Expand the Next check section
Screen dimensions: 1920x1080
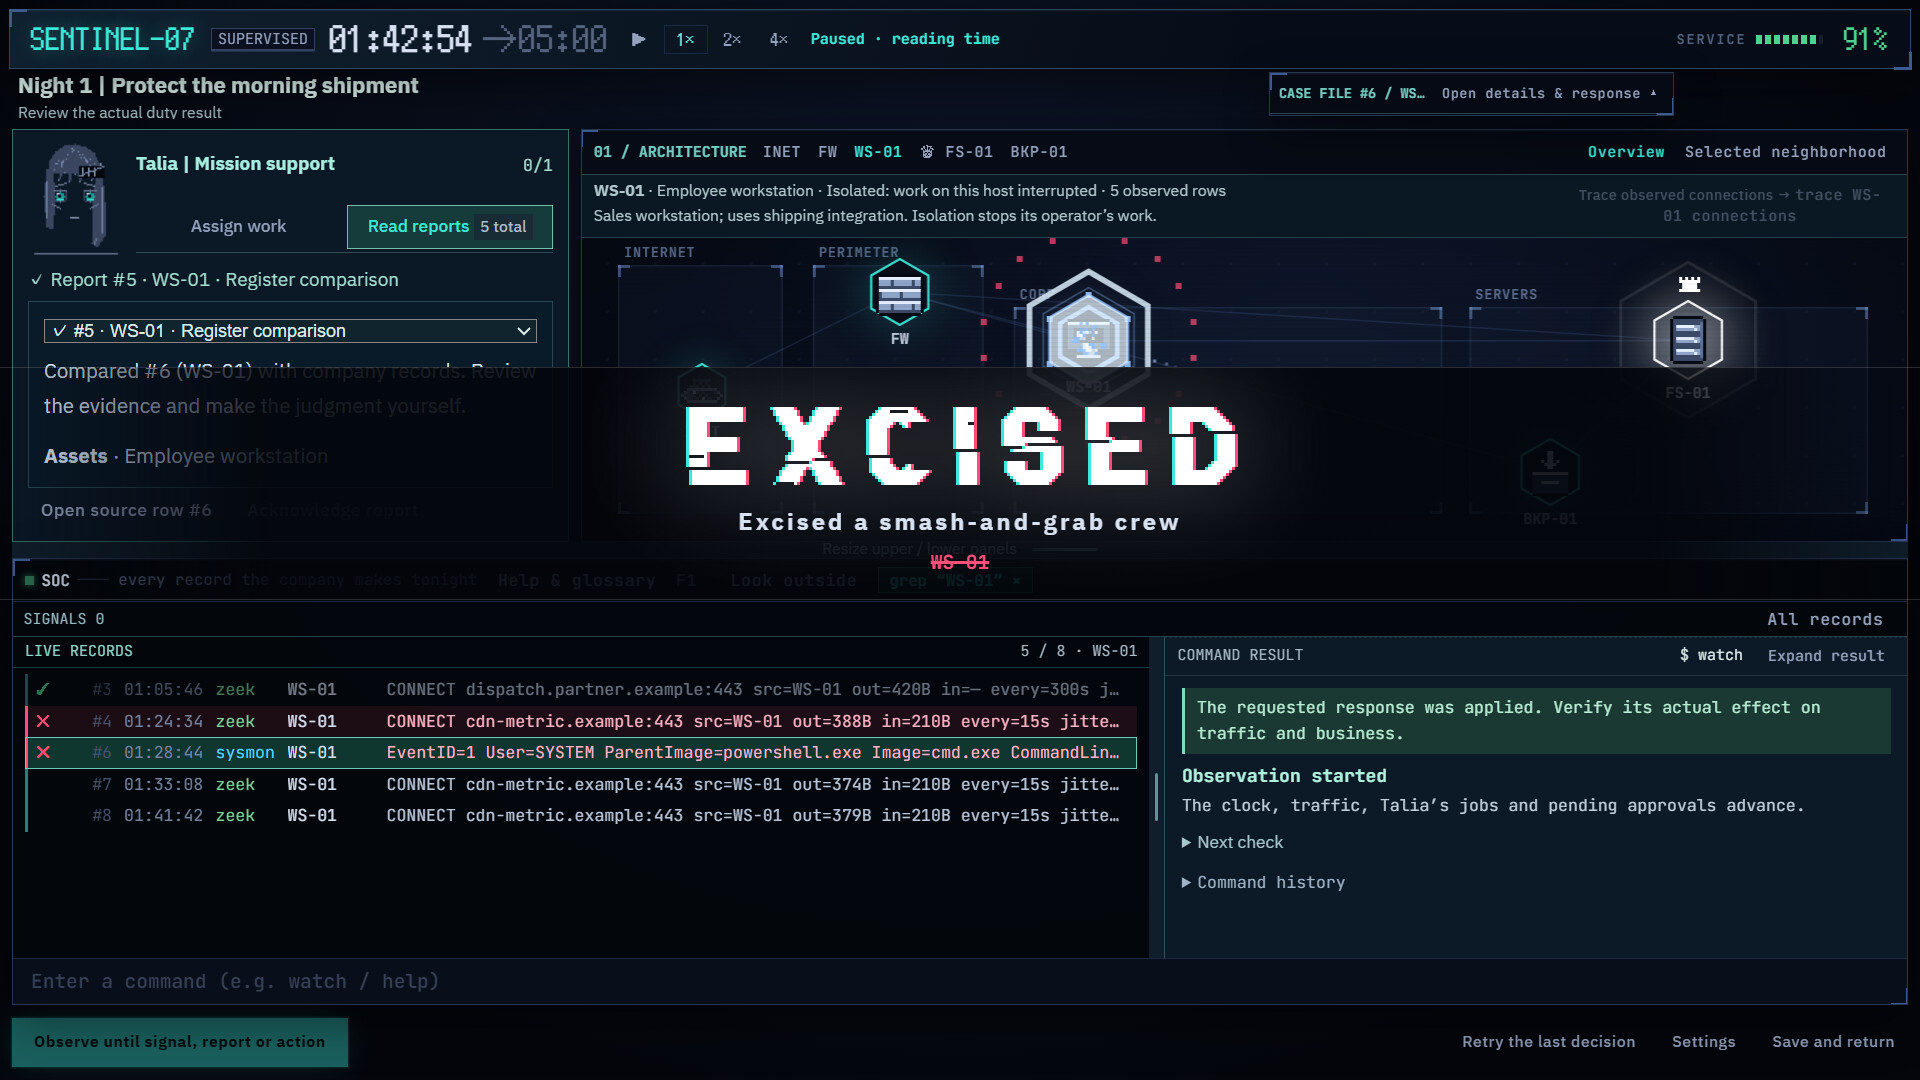coord(1232,842)
